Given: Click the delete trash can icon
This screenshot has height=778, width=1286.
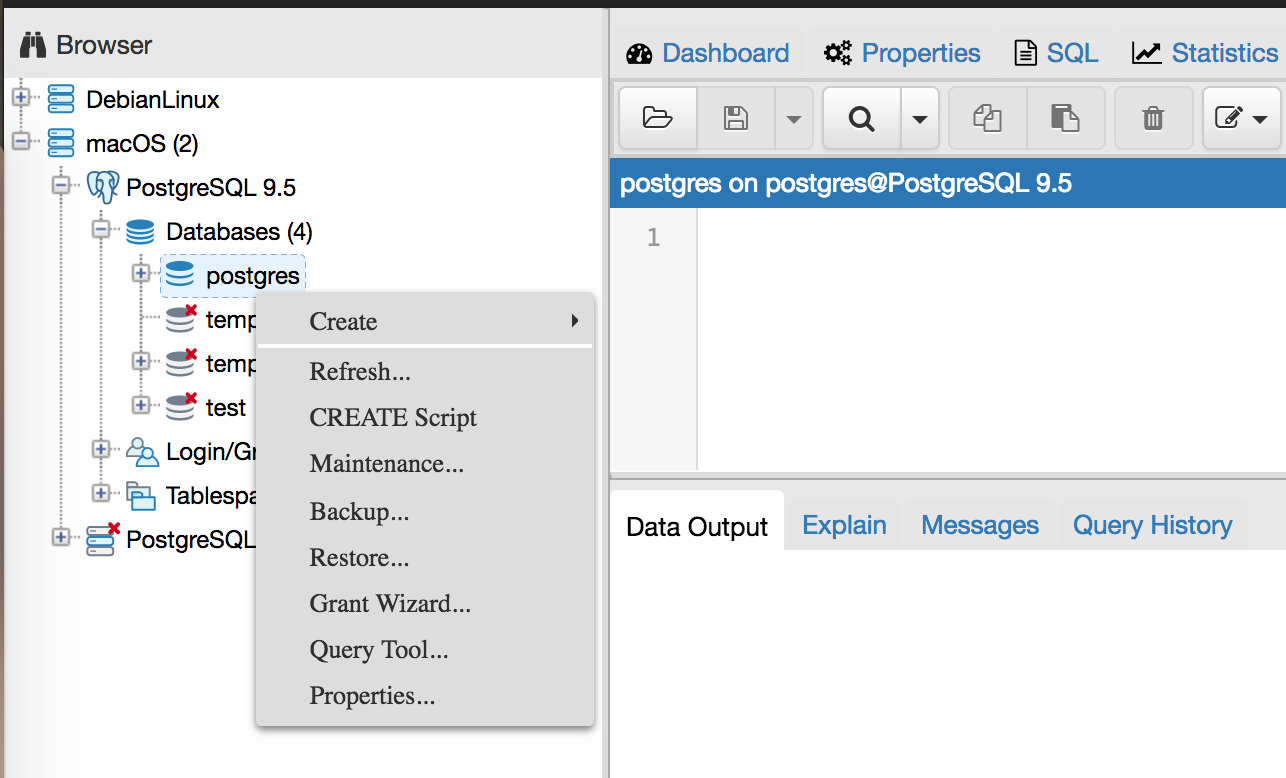Looking at the screenshot, I should [1153, 118].
